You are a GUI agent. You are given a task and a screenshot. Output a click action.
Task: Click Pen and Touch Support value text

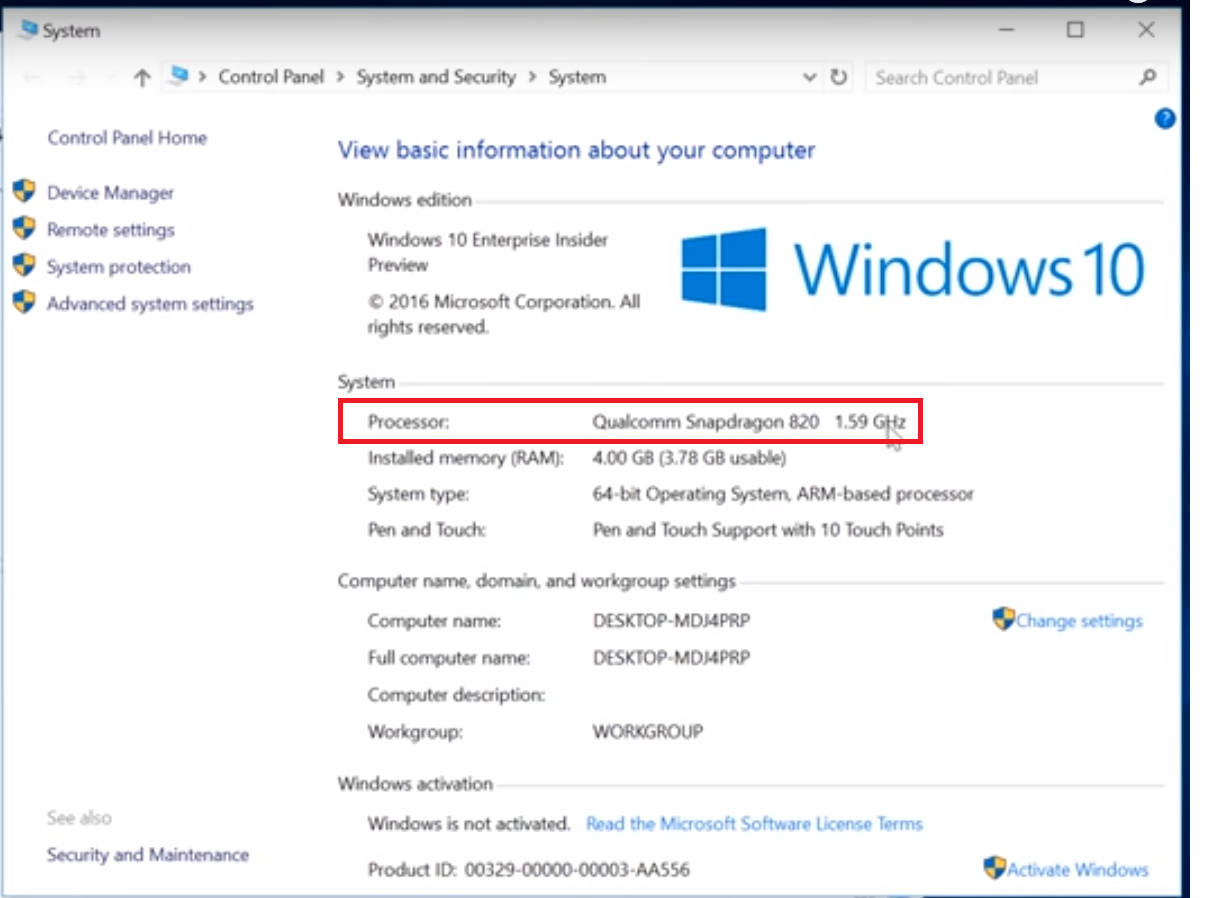click(x=768, y=530)
